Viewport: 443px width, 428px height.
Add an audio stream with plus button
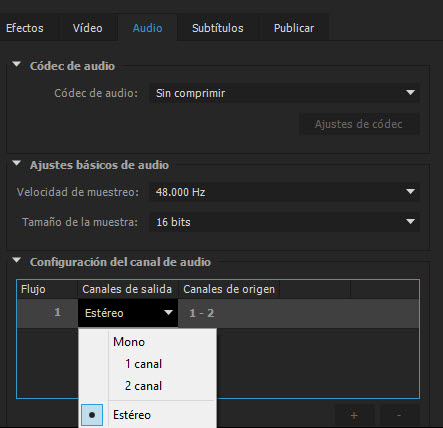354,415
